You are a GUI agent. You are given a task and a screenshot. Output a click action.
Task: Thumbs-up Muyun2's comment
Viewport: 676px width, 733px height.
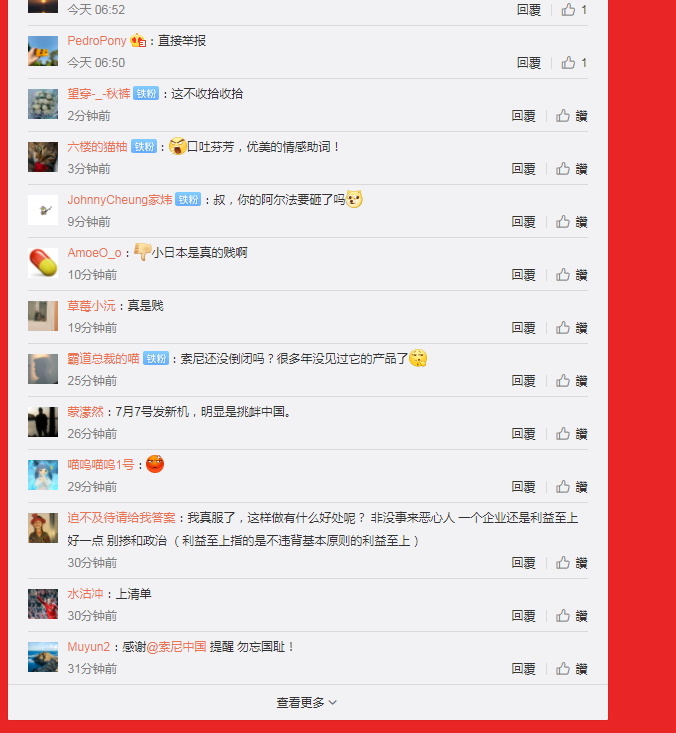(571, 668)
